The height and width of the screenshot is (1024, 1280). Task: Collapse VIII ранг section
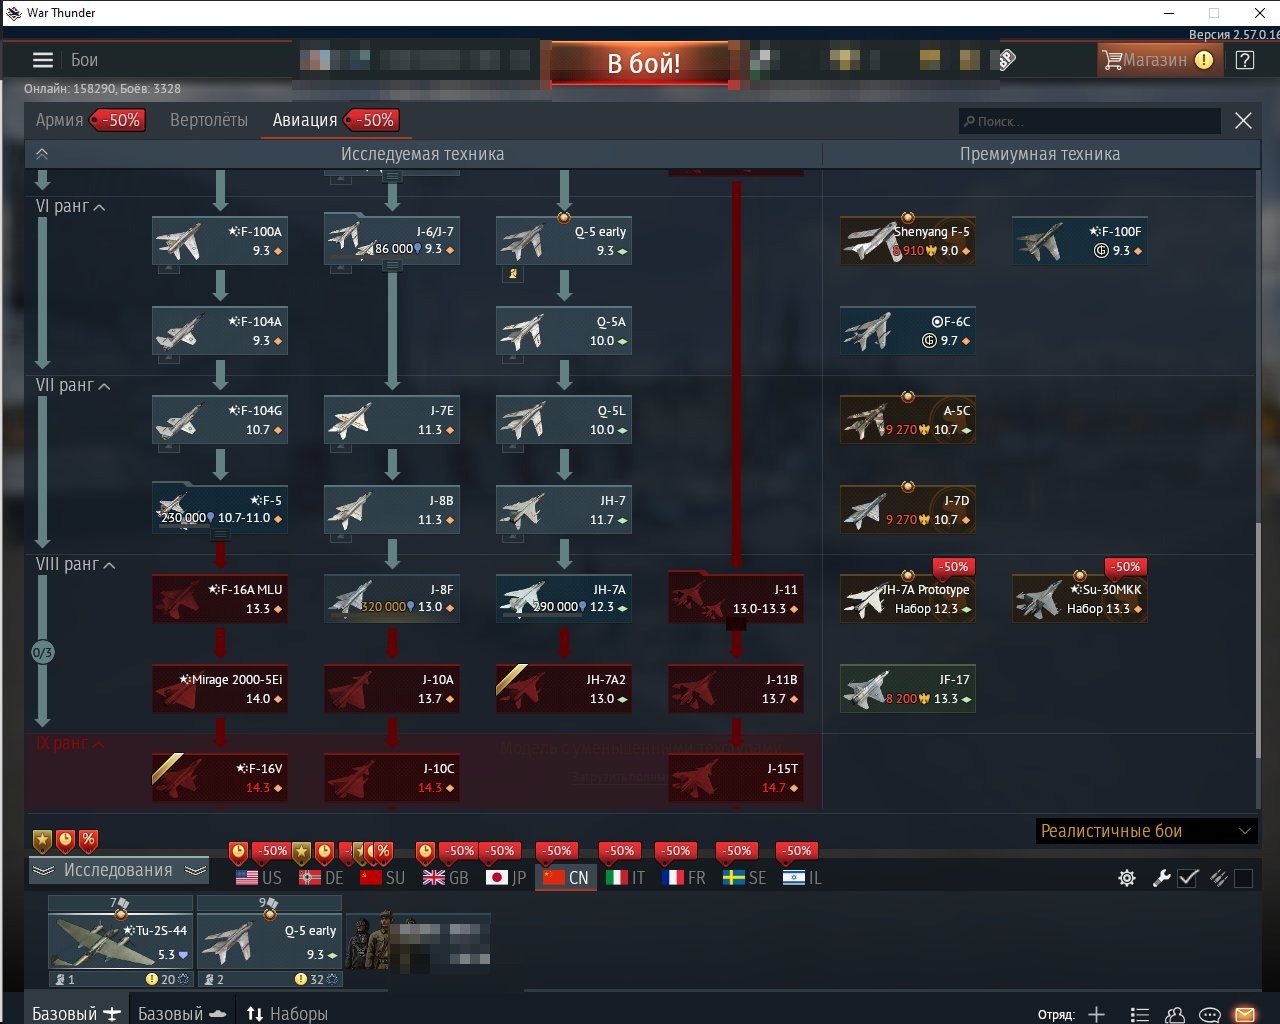click(x=76, y=564)
